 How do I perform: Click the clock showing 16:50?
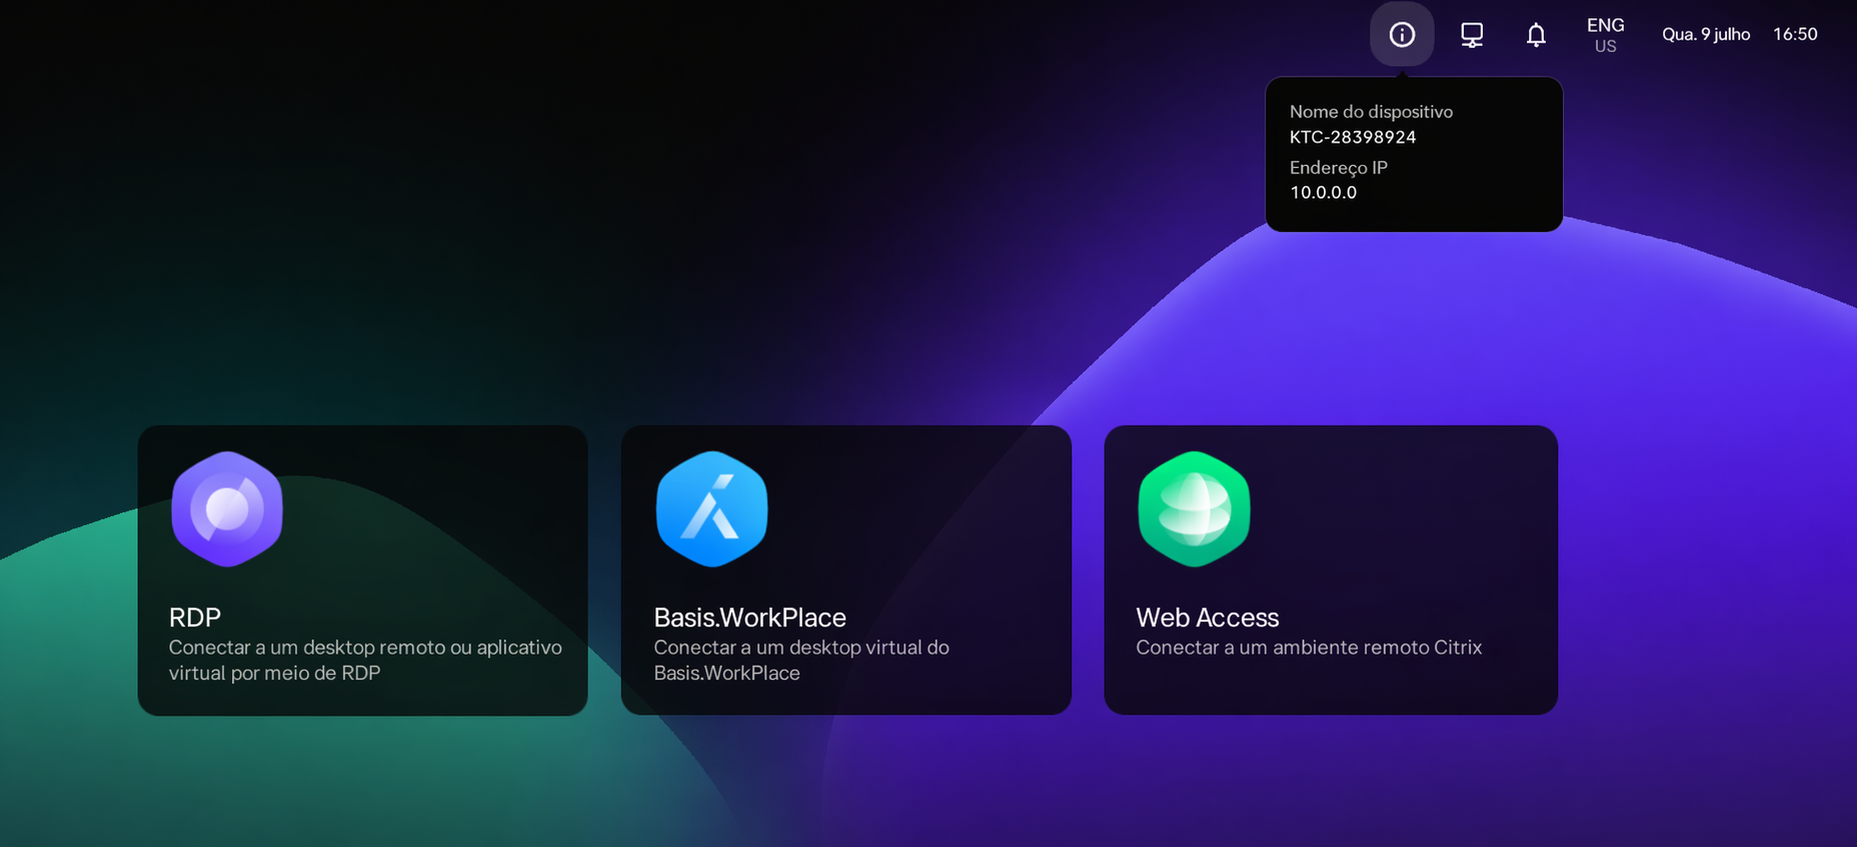[x=1795, y=34]
